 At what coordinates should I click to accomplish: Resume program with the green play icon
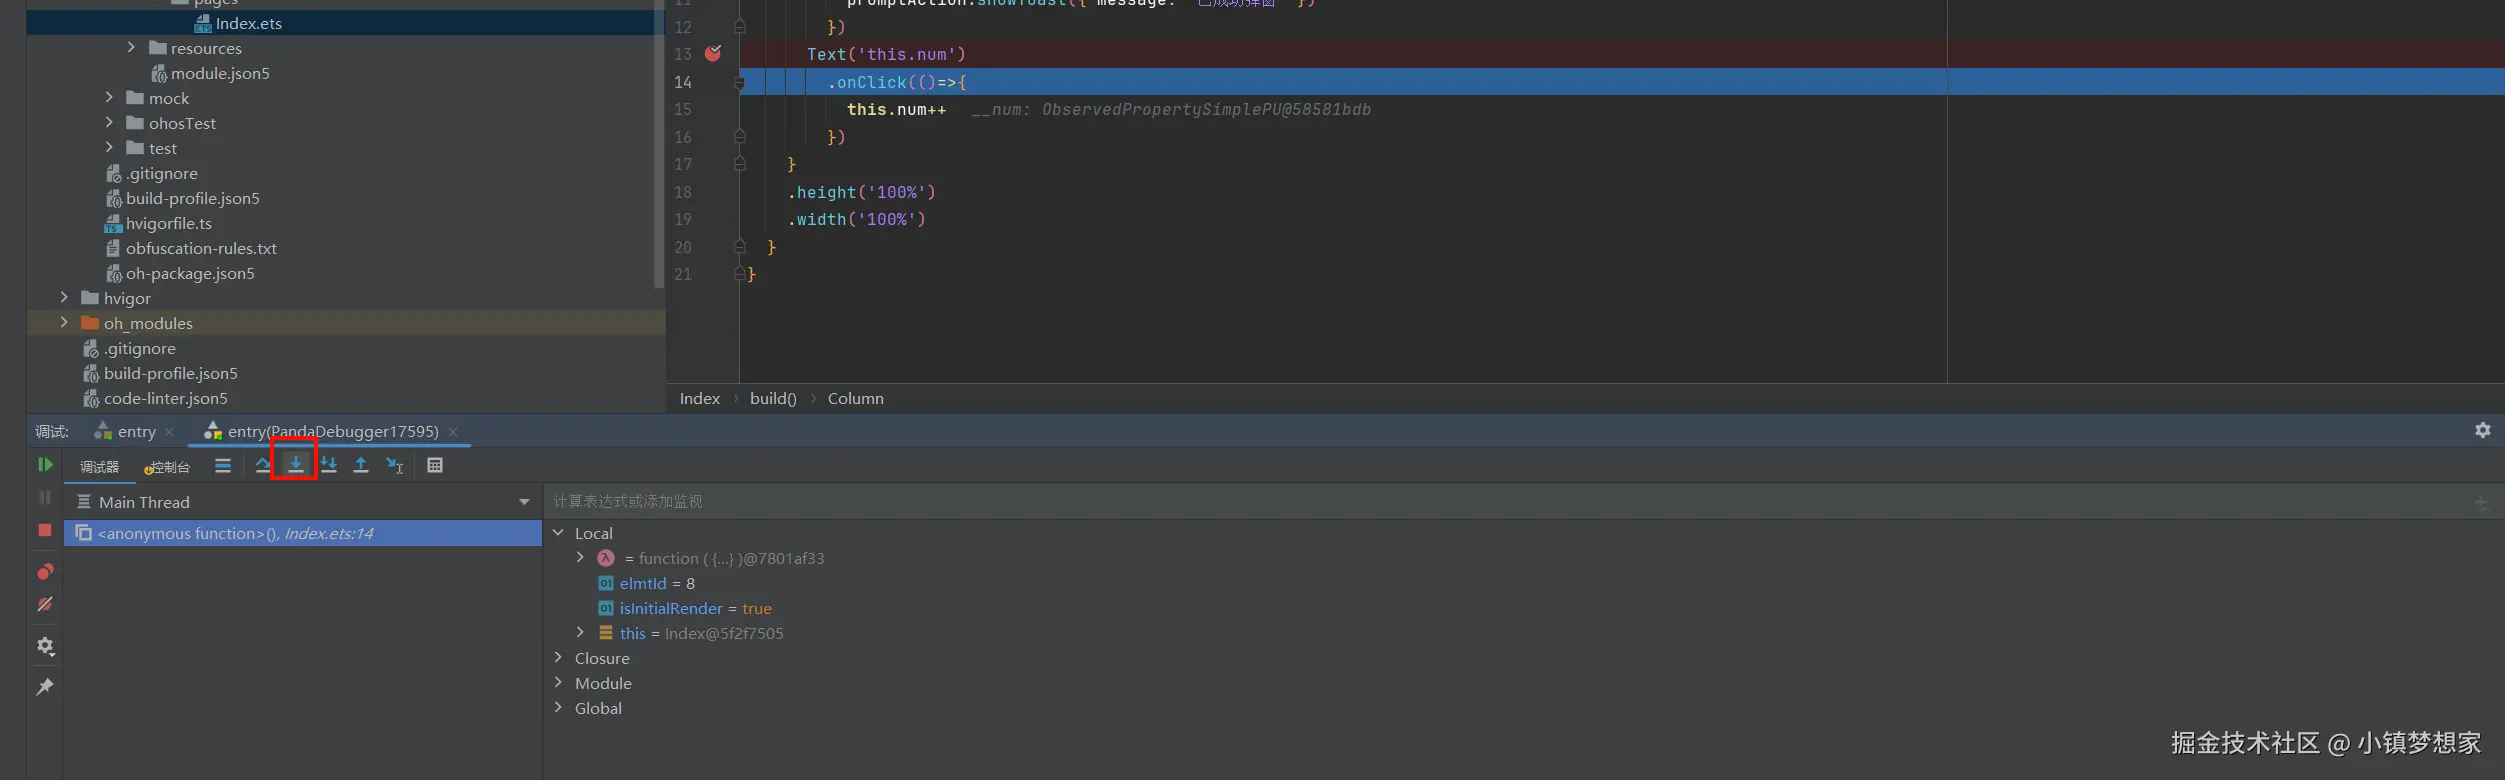45,464
